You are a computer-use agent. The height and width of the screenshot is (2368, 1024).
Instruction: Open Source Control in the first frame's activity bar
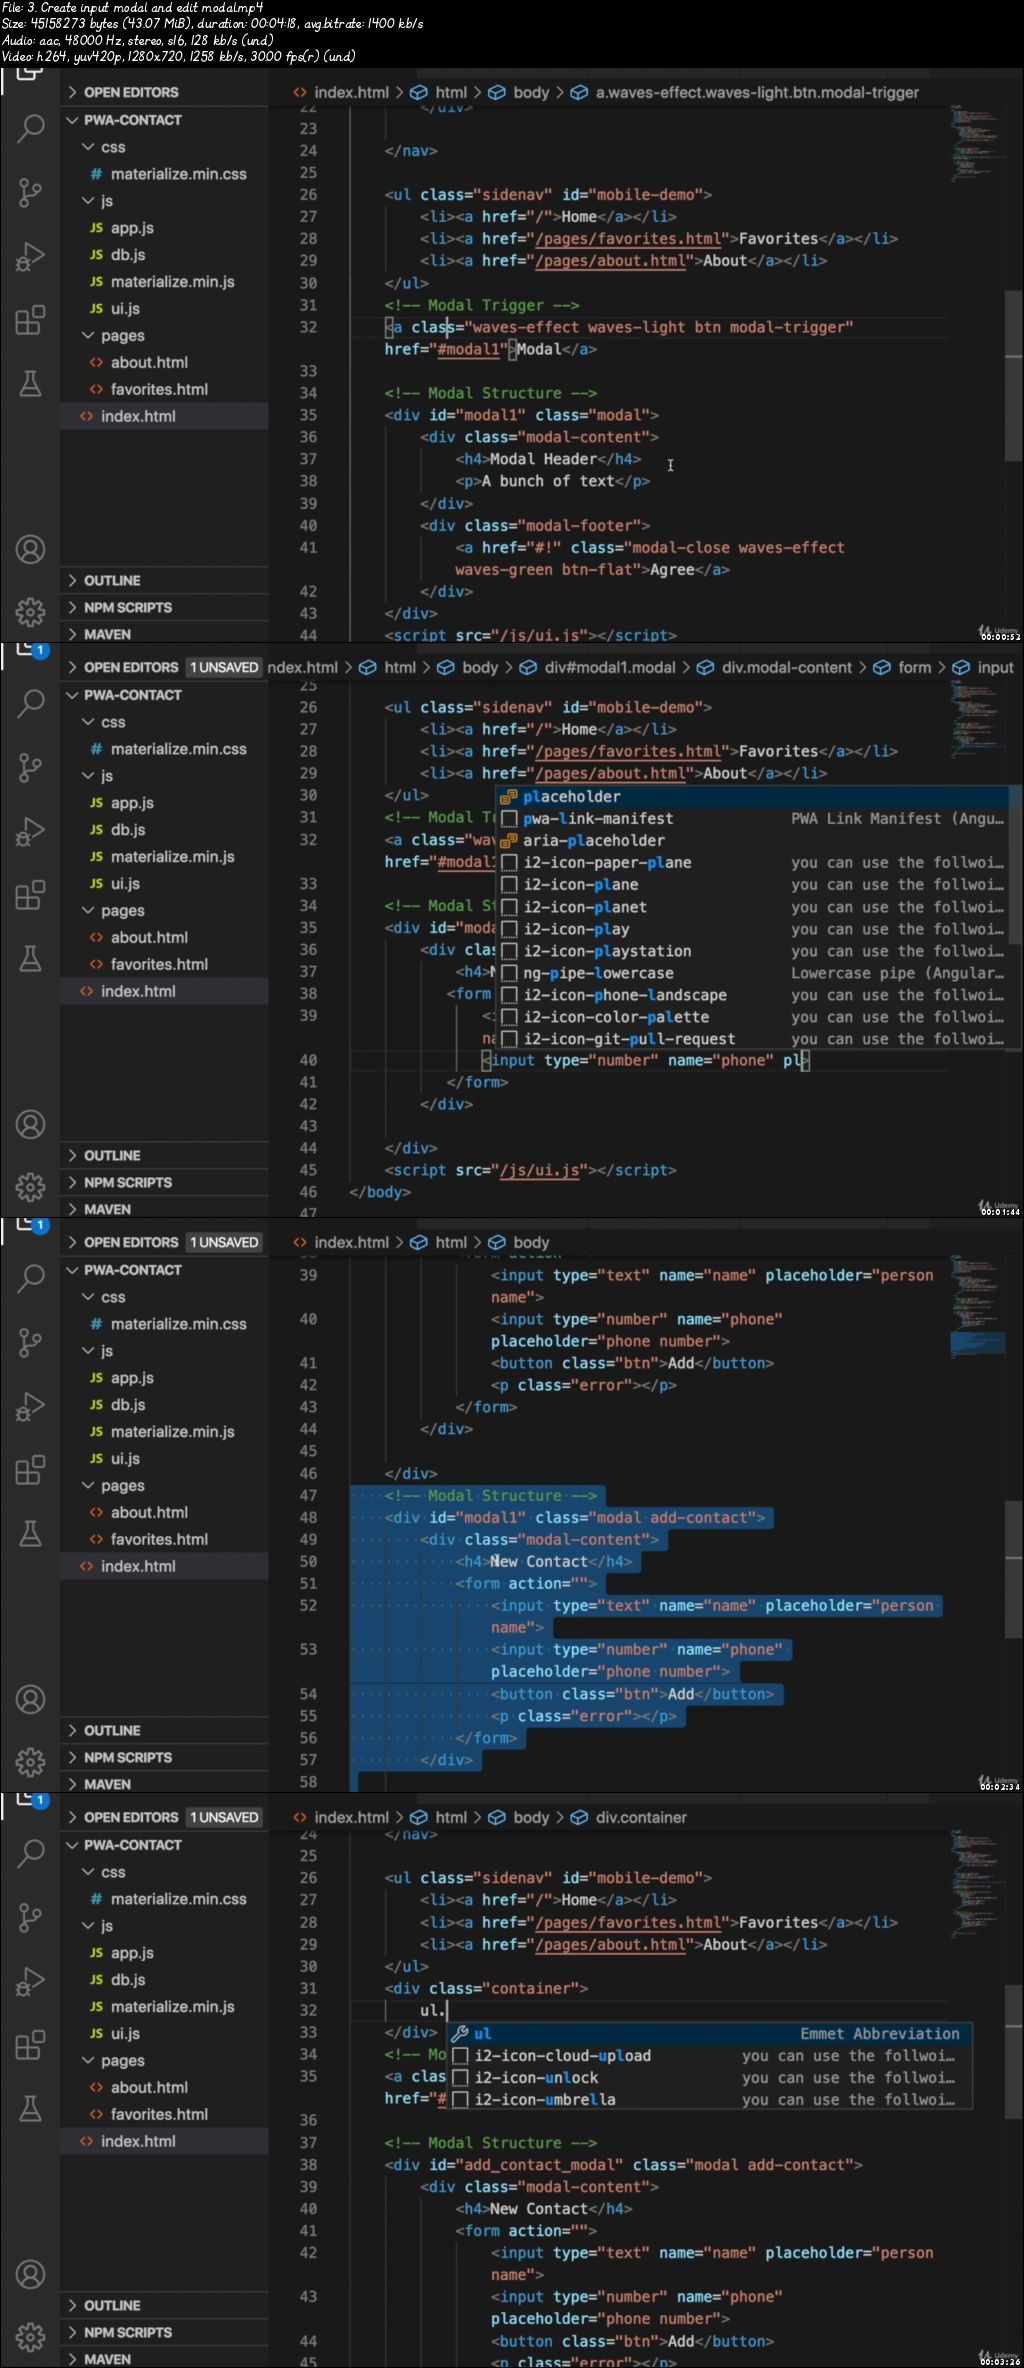click(31, 192)
